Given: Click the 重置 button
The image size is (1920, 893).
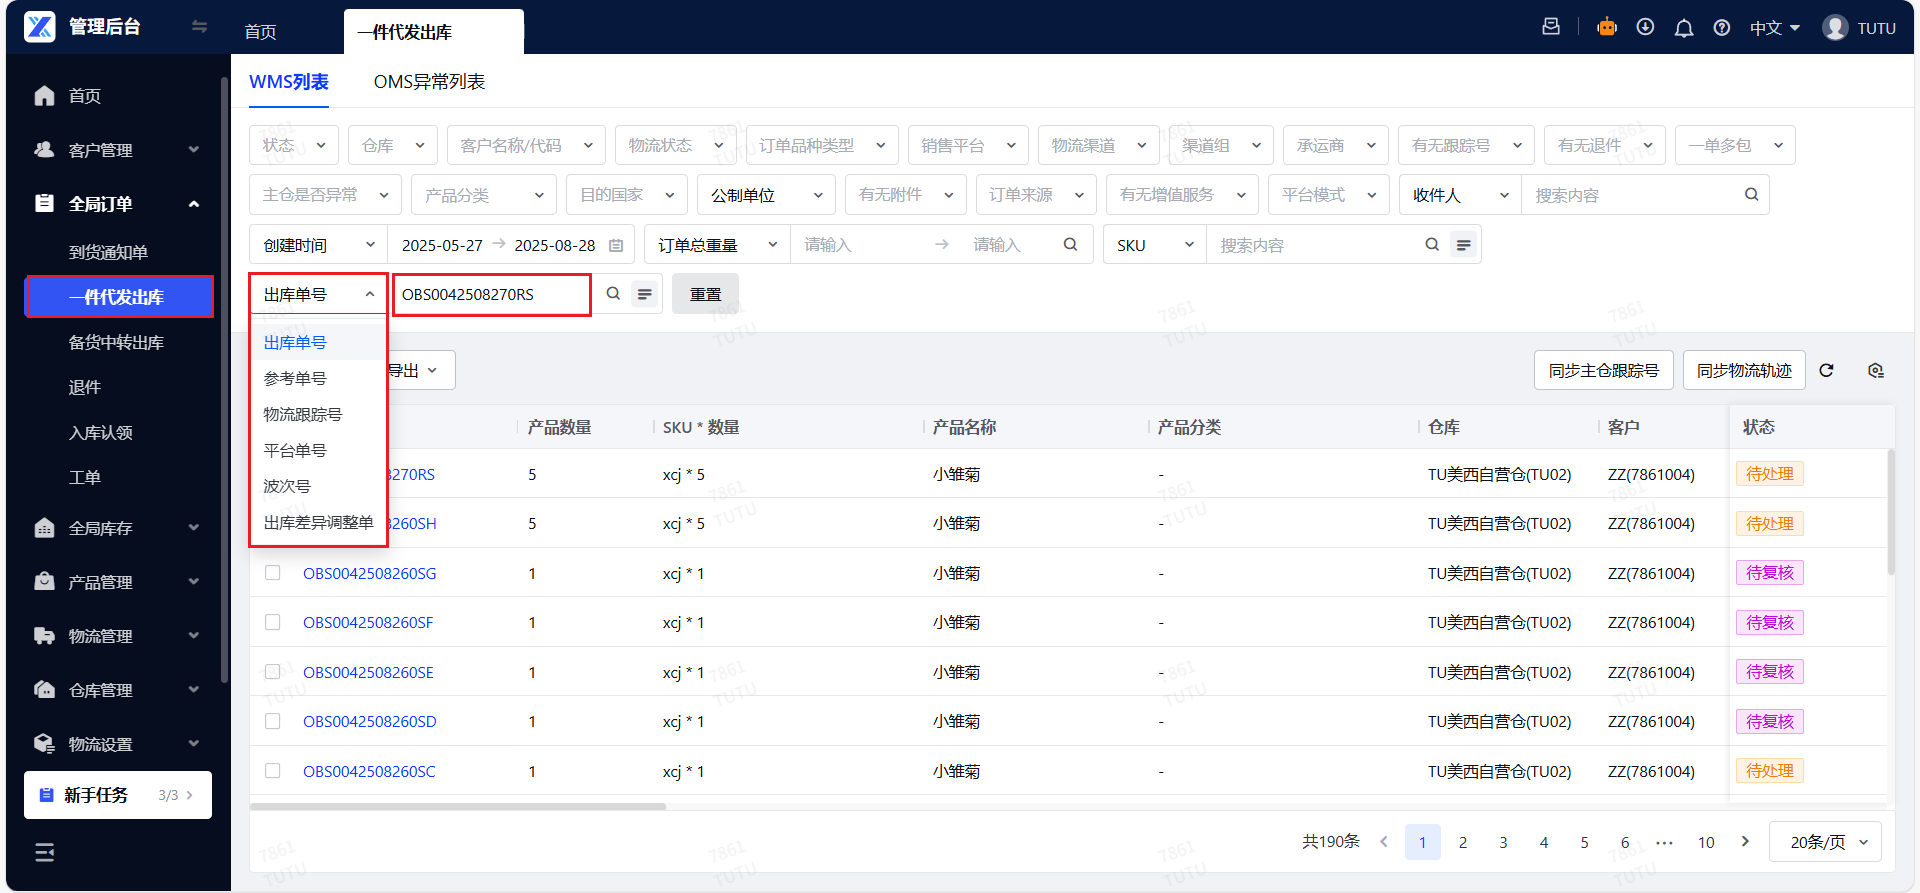Looking at the screenshot, I should [x=705, y=294].
